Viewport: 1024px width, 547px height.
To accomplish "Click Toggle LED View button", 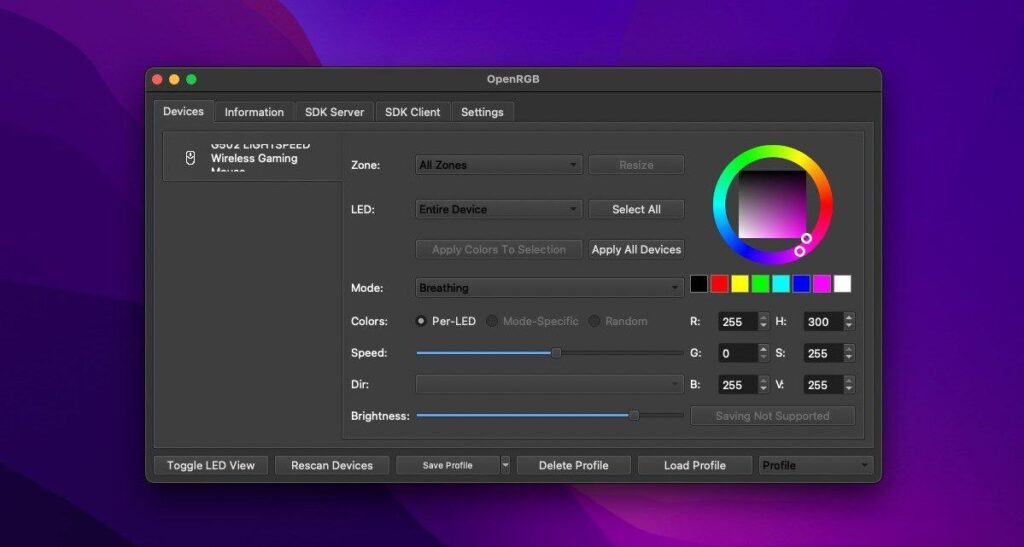I will (x=211, y=465).
